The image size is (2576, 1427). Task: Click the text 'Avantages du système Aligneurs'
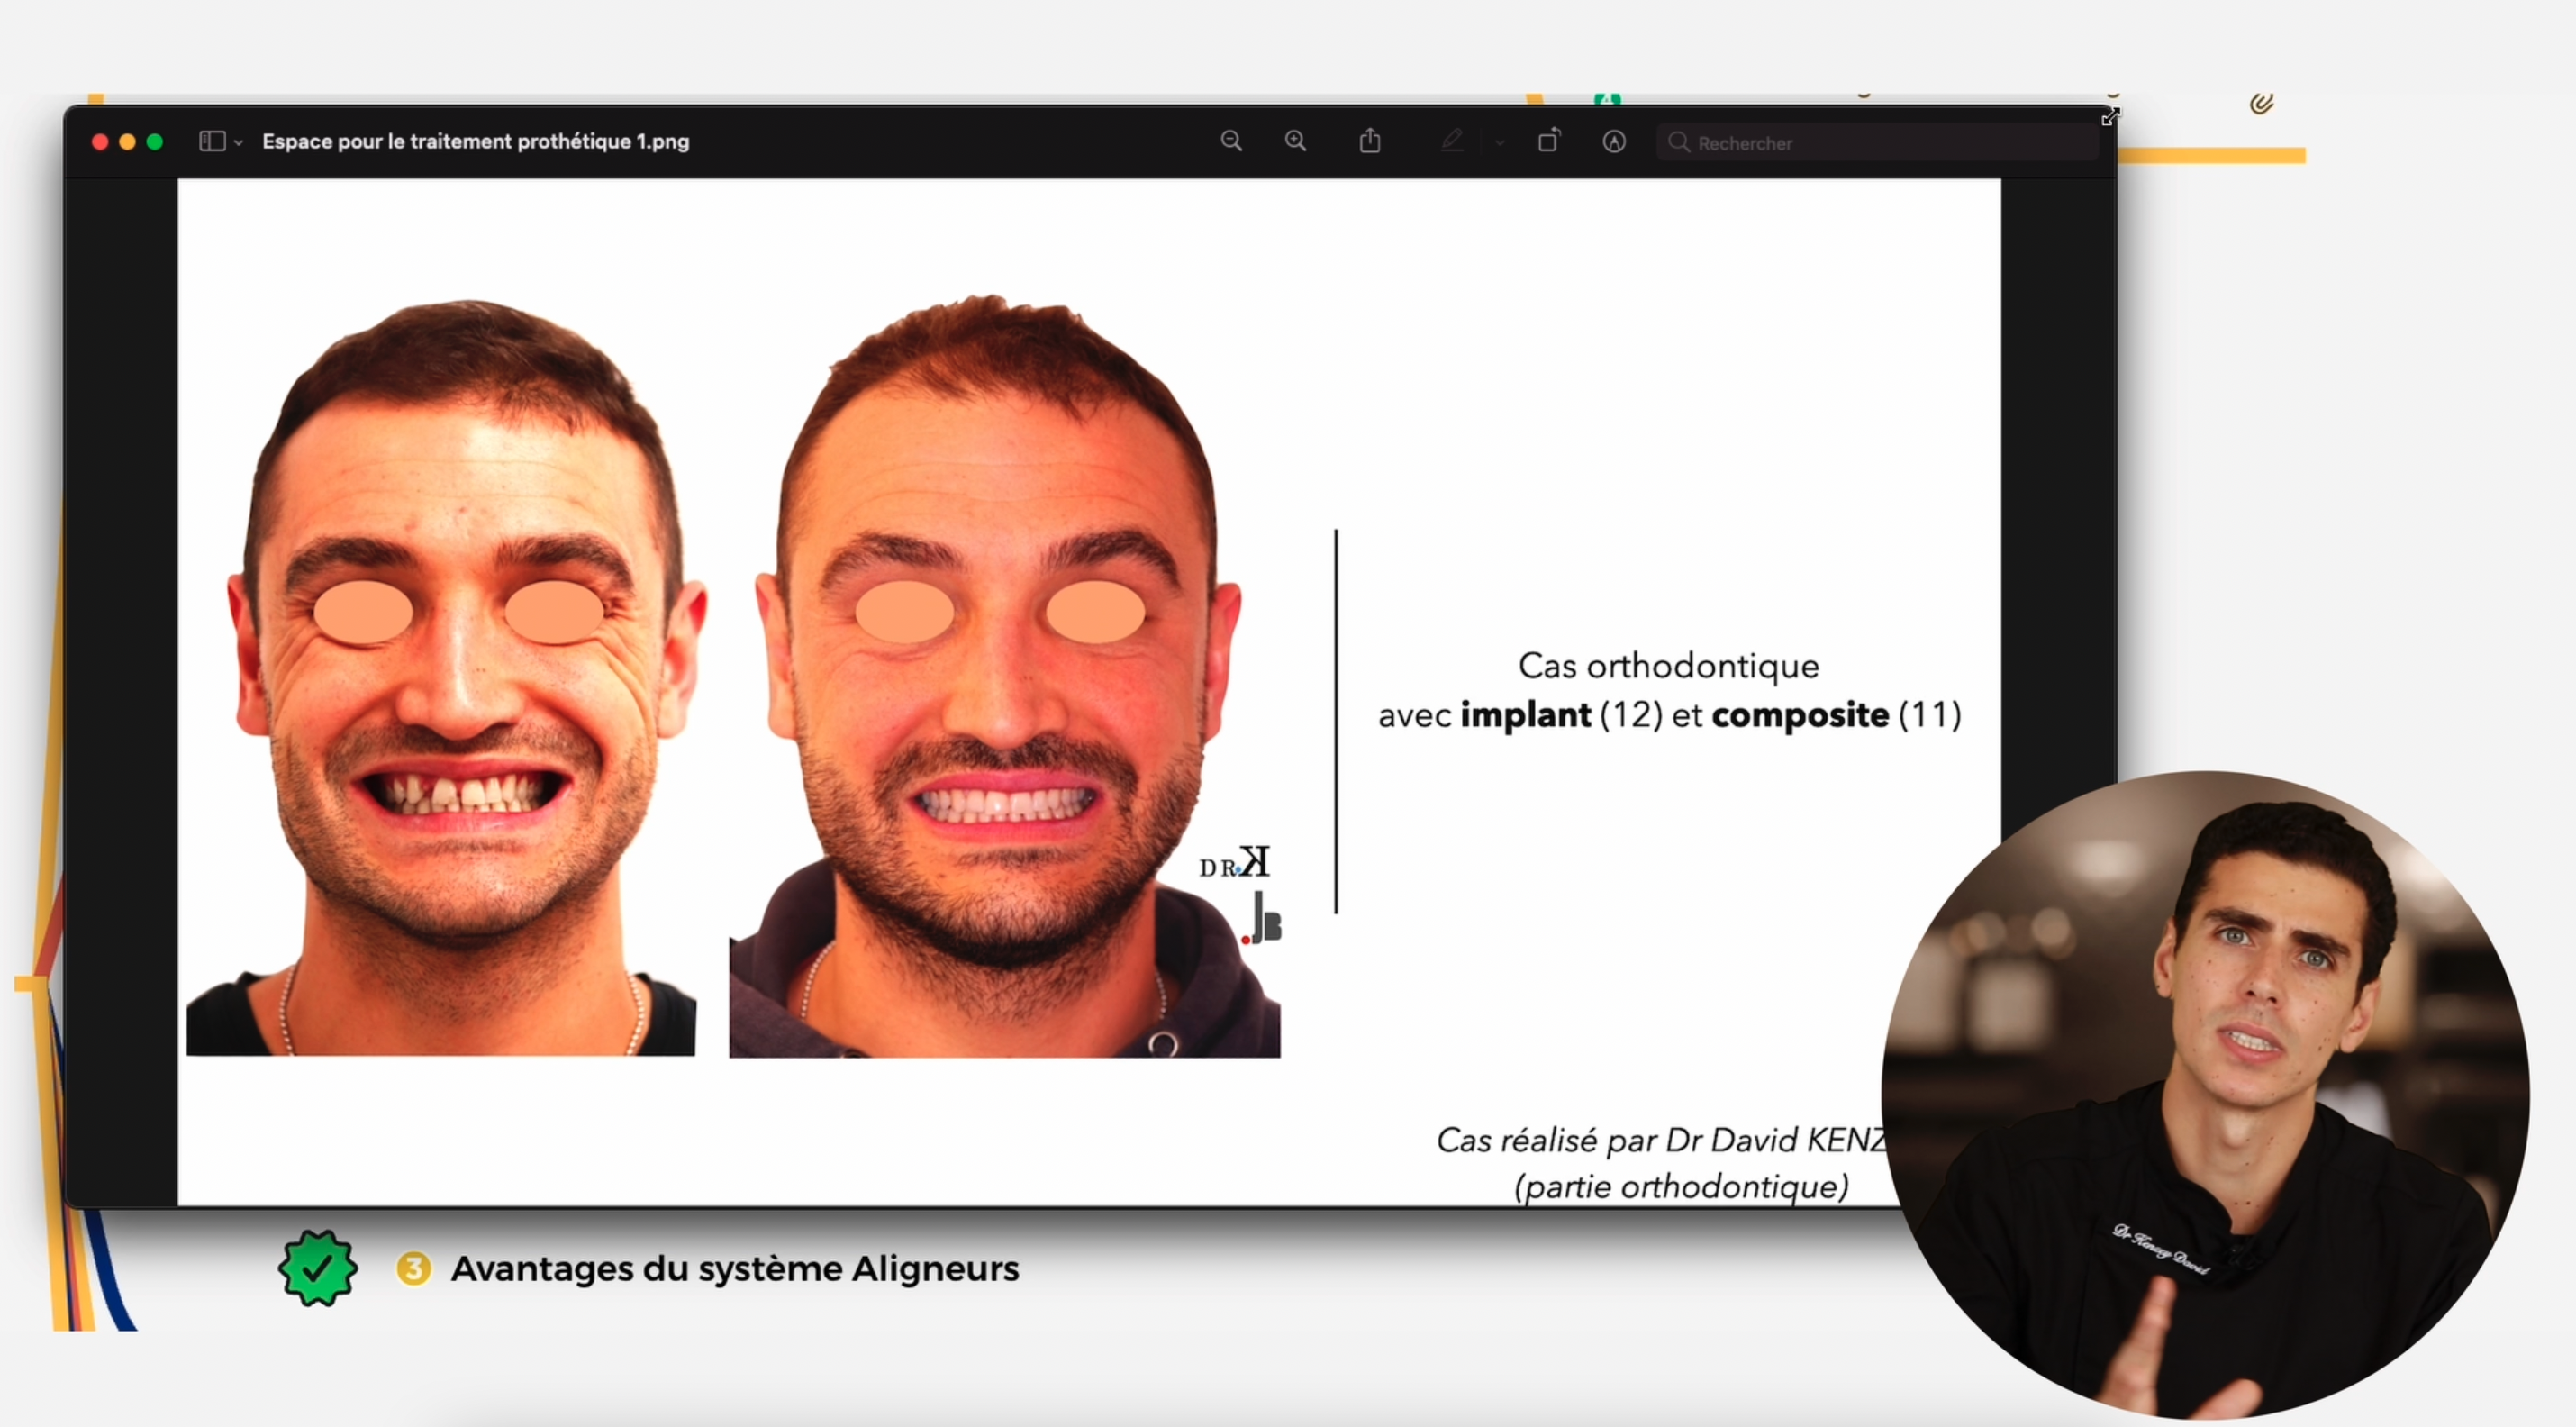tap(735, 1268)
